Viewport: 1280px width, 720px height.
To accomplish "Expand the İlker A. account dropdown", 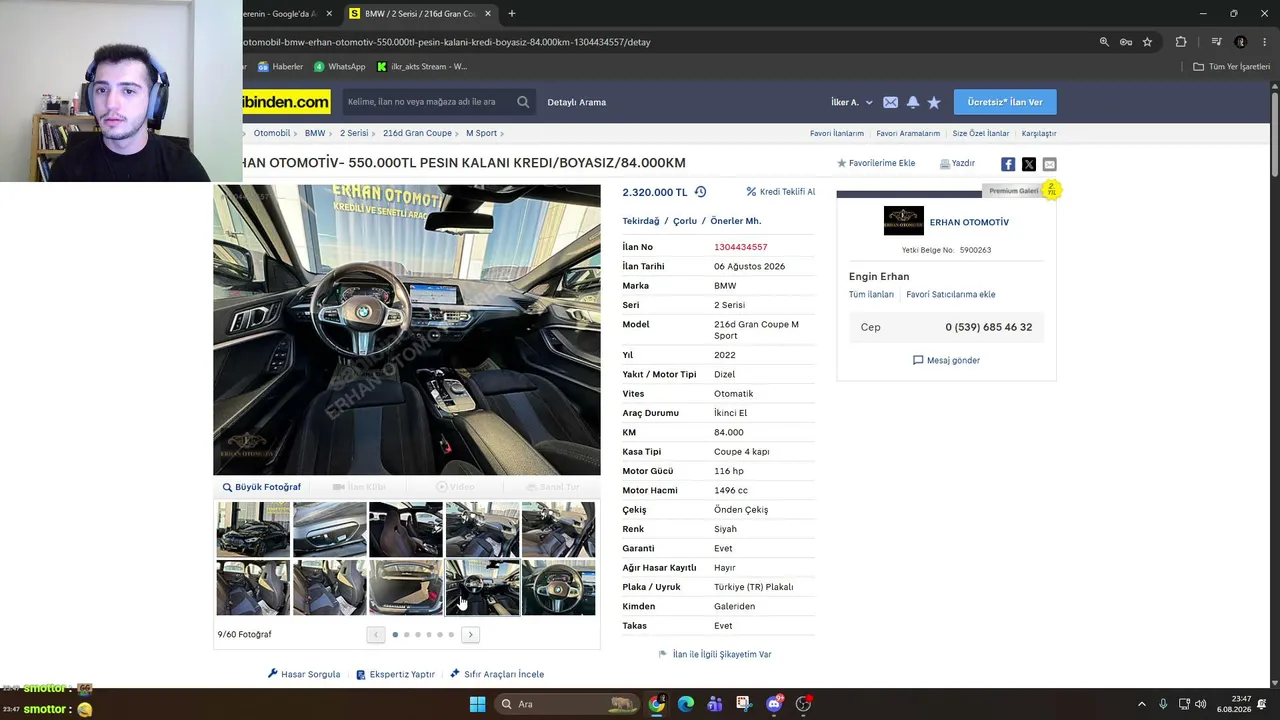I will (x=852, y=102).
